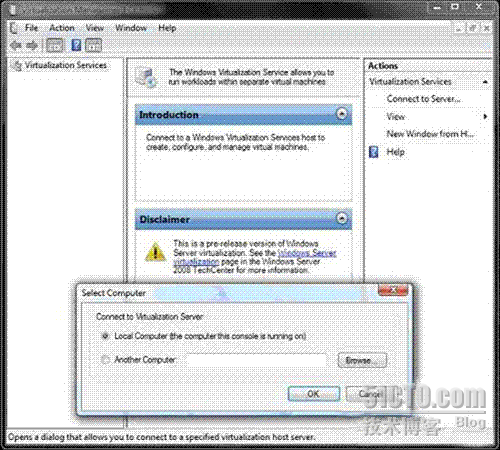The image size is (500, 450).
Task: Click the warning icon in Disclaimer
Action: pyautogui.click(x=155, y=252)
